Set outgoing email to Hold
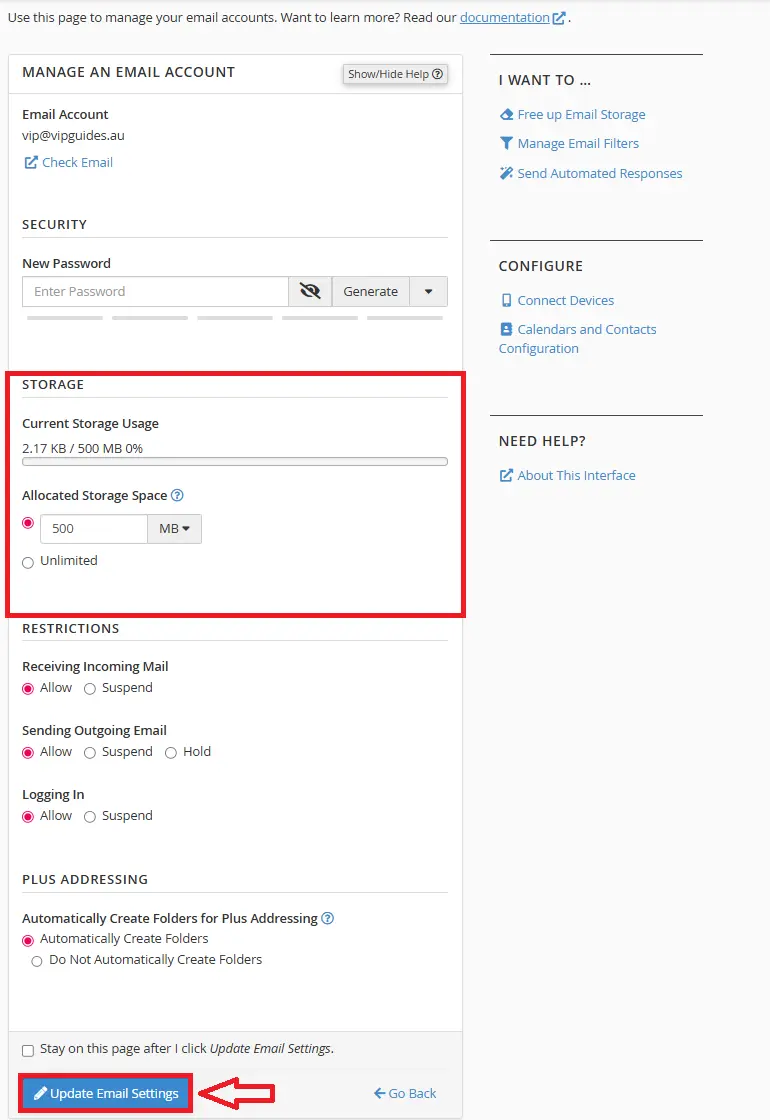770x1120 pixels. [171, 753]
